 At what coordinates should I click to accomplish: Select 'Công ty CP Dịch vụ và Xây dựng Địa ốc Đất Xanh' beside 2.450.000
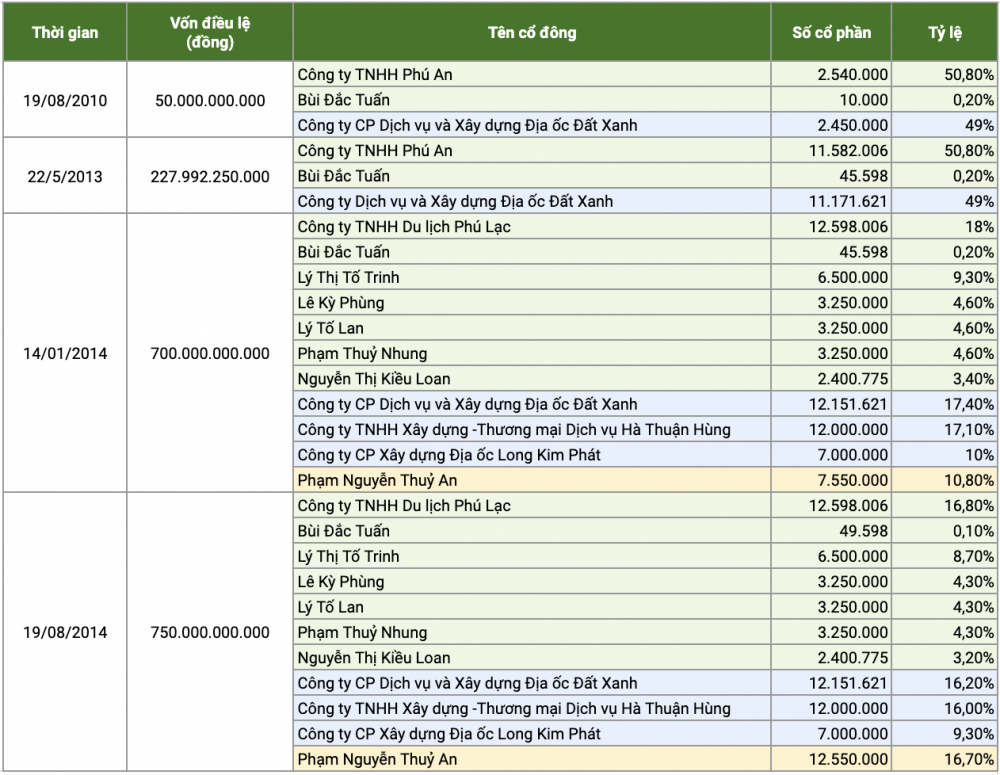click(x=467, y=125)
